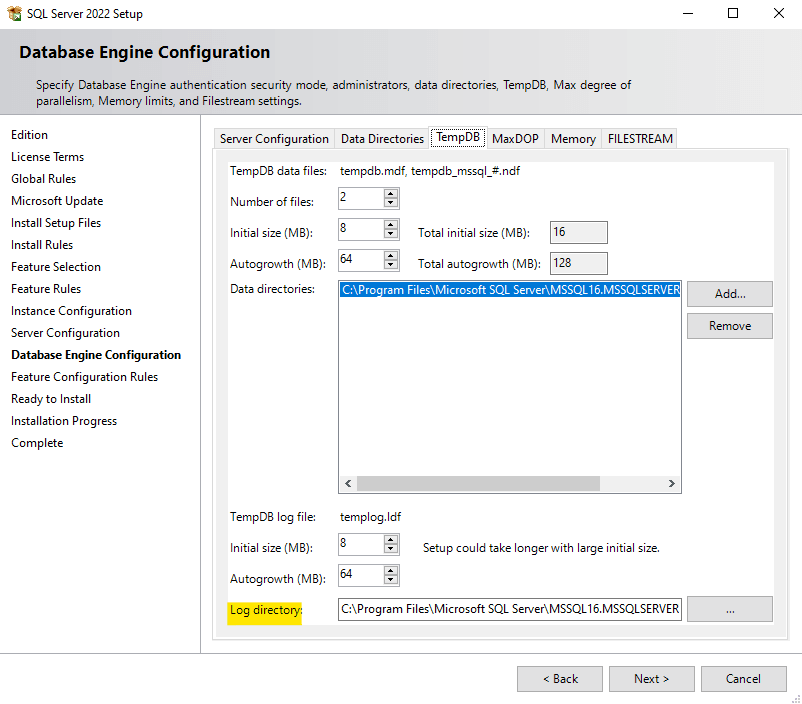Click Installation Progress step

click(64, 421)
